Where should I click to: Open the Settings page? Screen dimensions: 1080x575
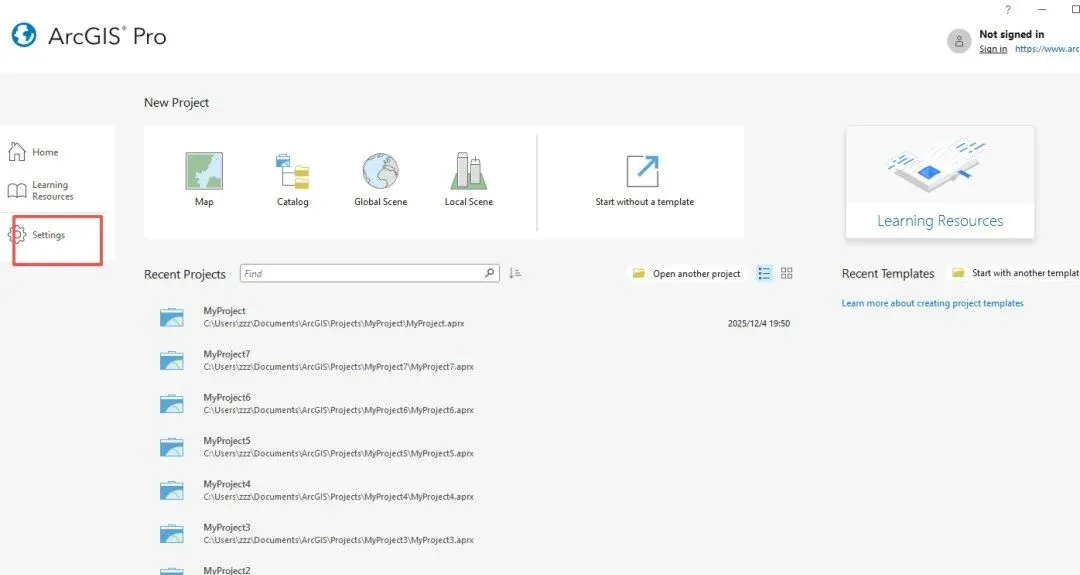(x=37, y=235)
